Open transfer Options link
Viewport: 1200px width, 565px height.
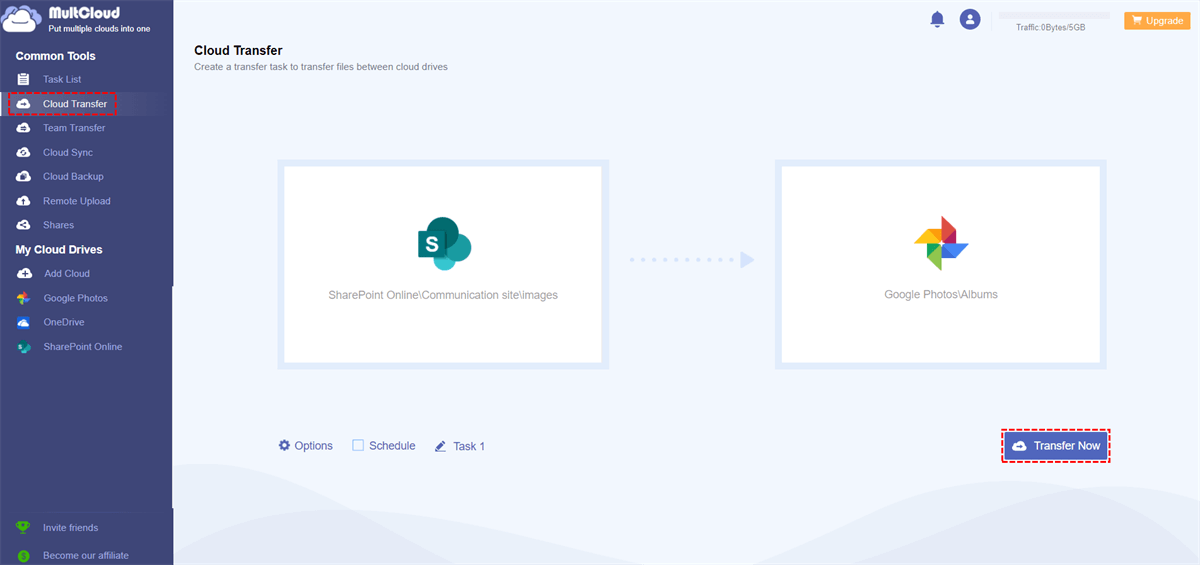313,446
